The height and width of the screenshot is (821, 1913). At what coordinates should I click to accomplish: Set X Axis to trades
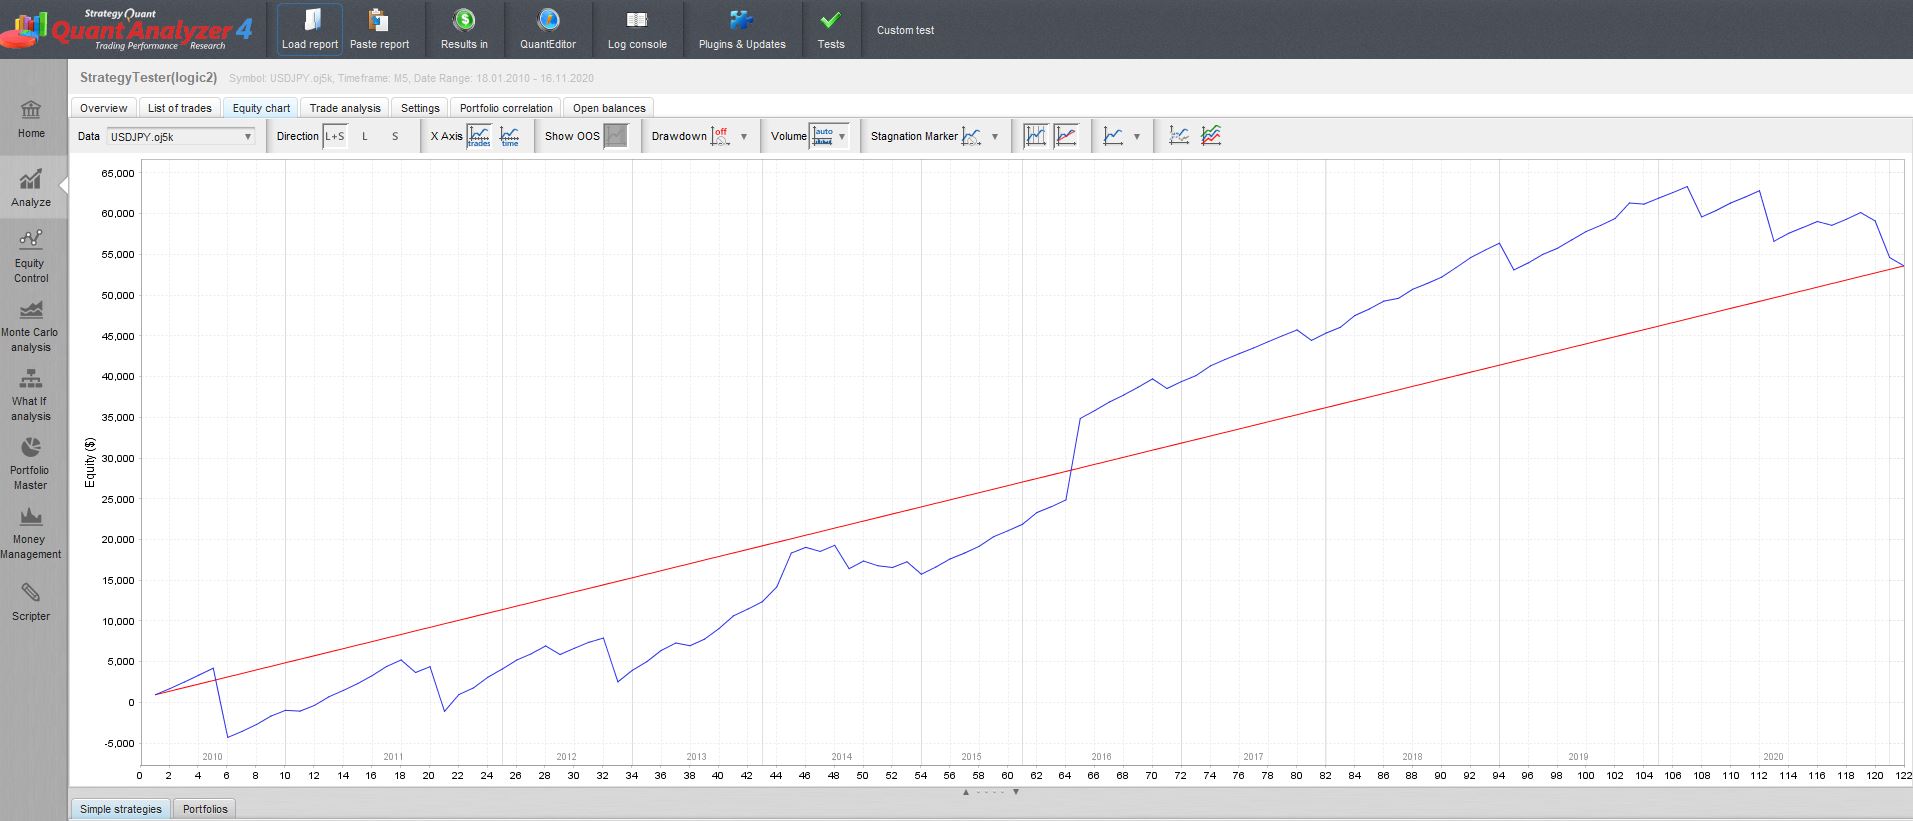[479, 136]
